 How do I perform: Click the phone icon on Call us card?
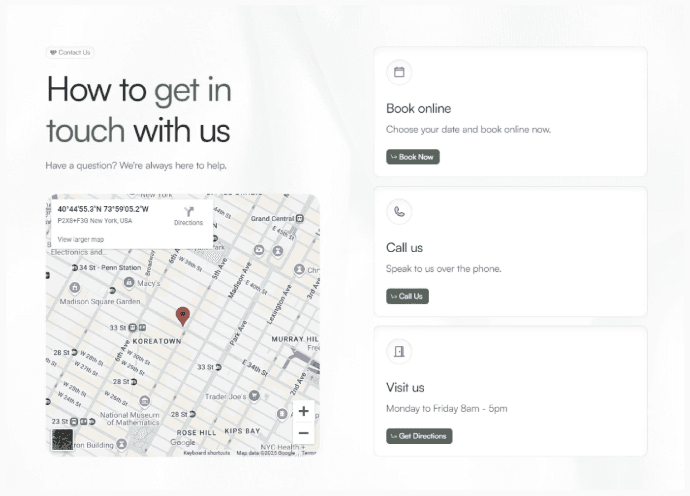coord(399,212)
